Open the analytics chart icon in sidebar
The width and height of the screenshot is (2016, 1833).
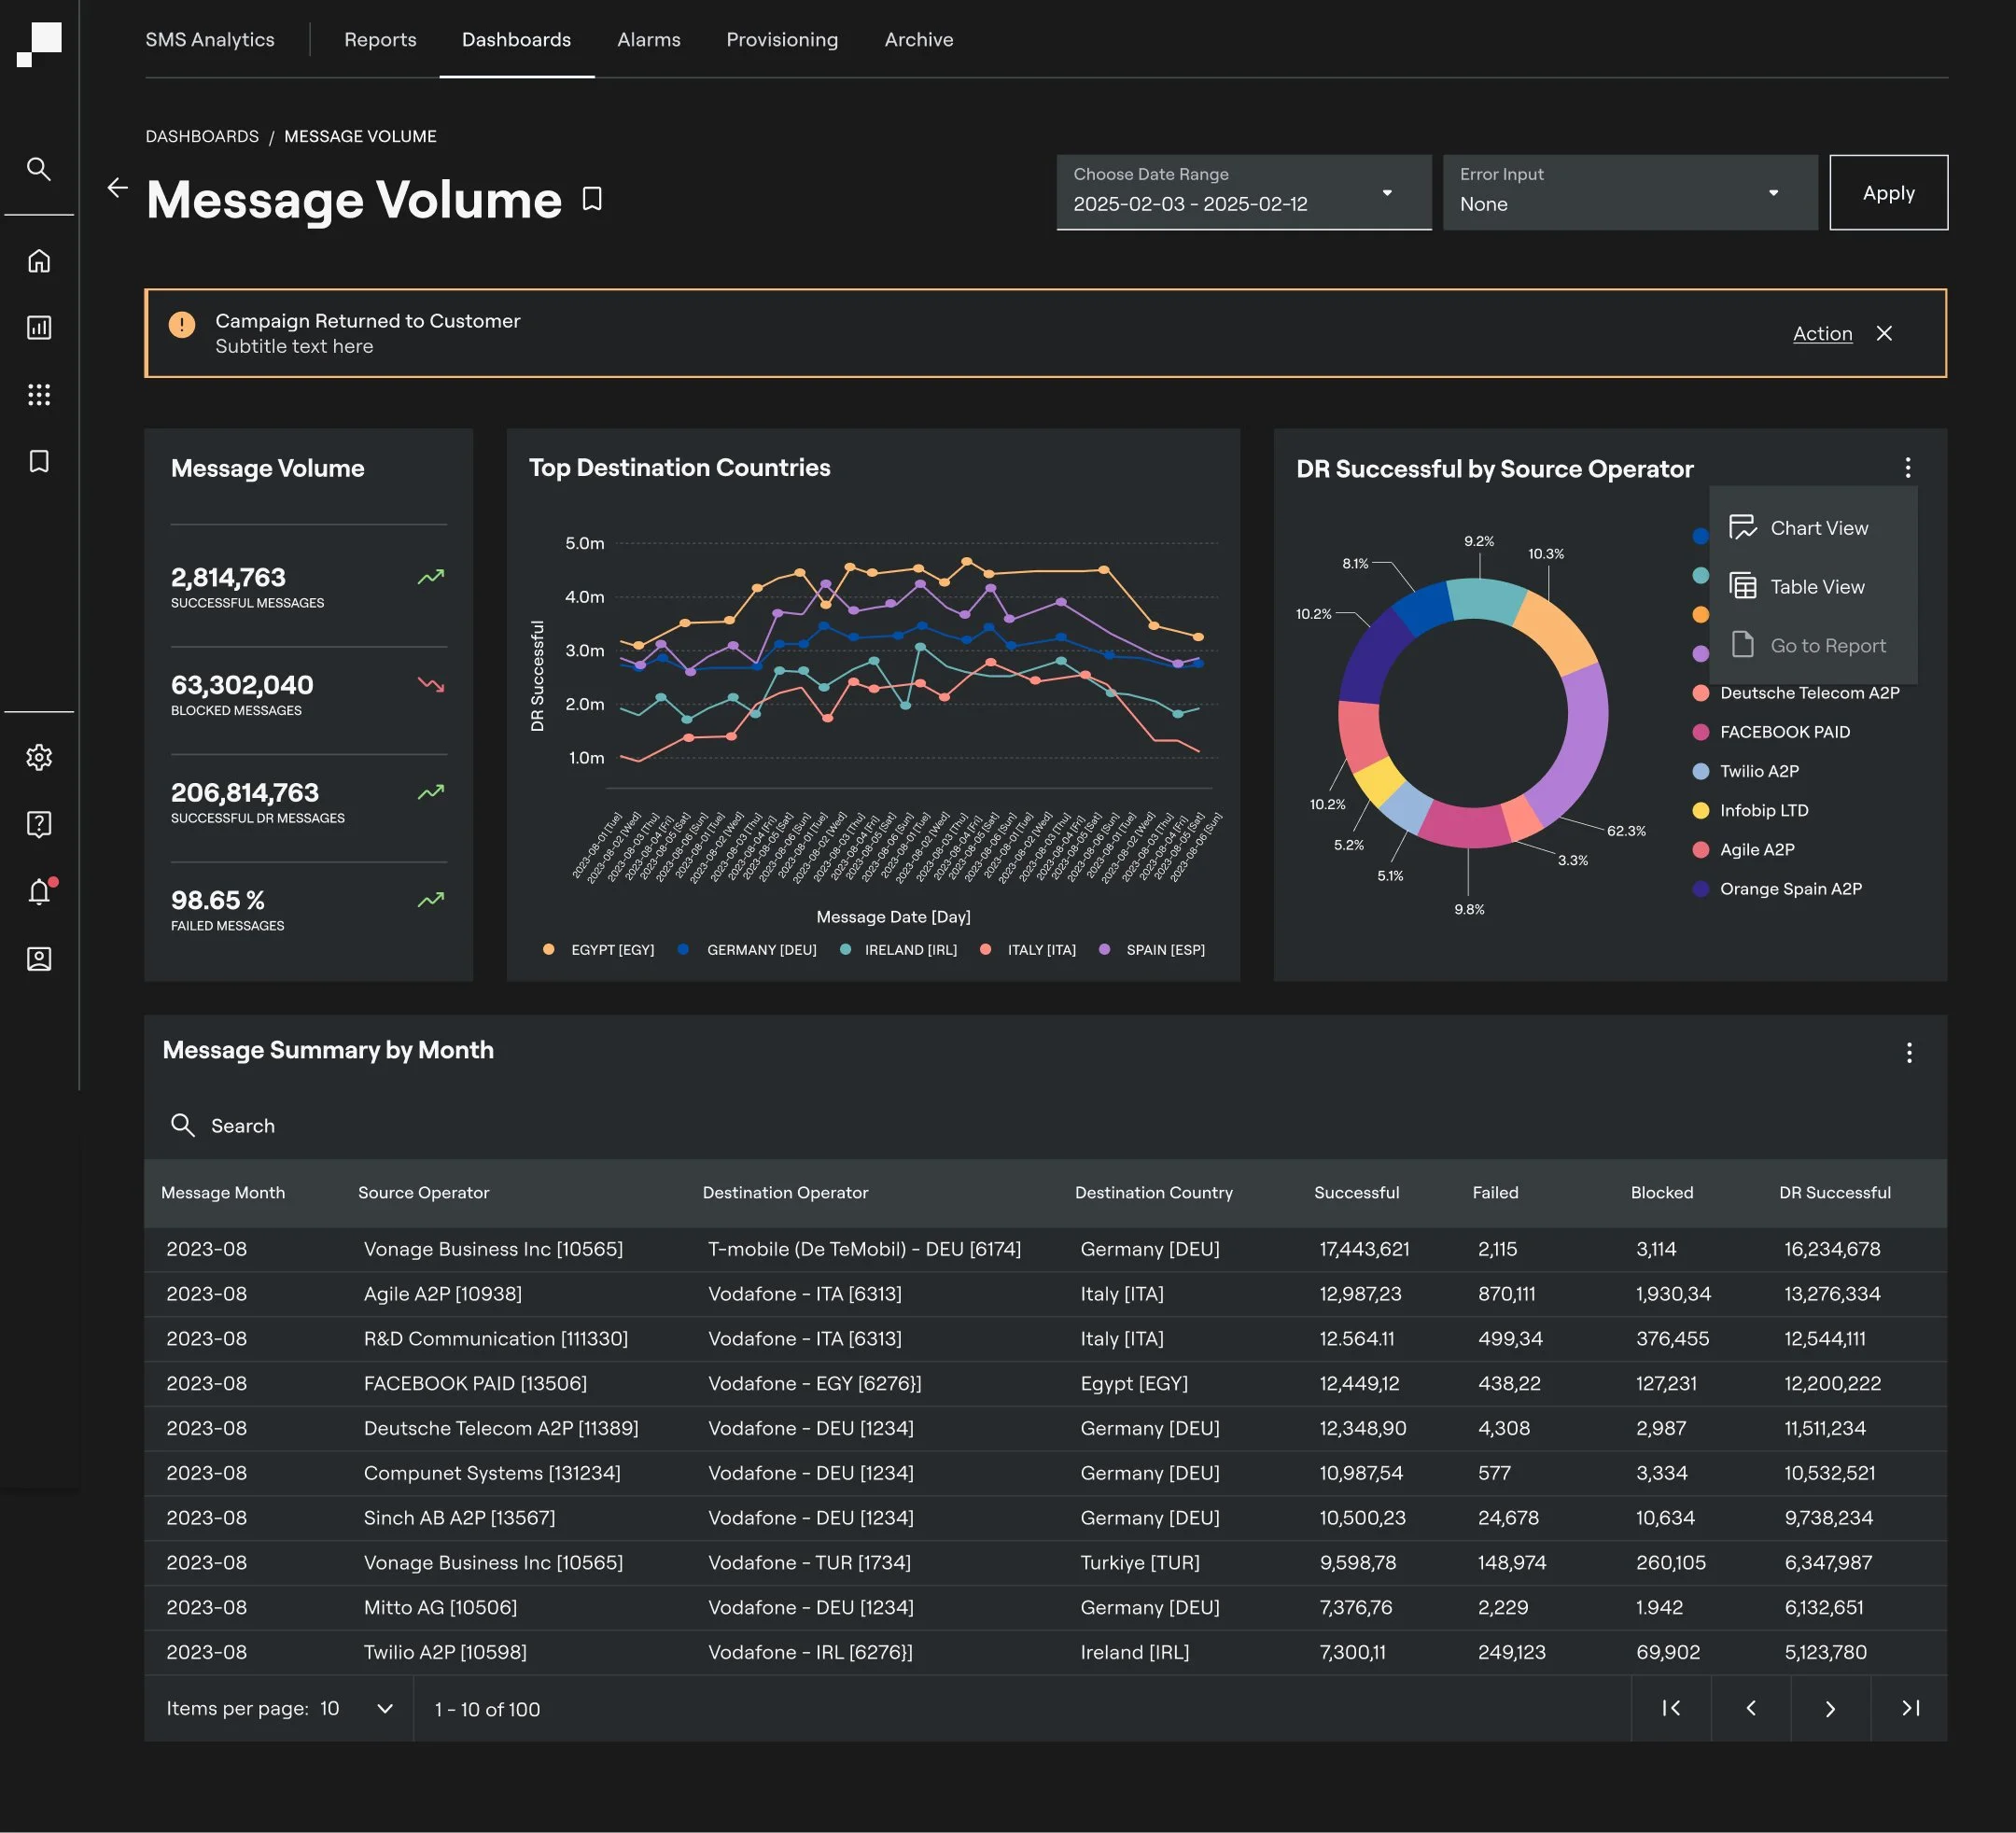39,327
